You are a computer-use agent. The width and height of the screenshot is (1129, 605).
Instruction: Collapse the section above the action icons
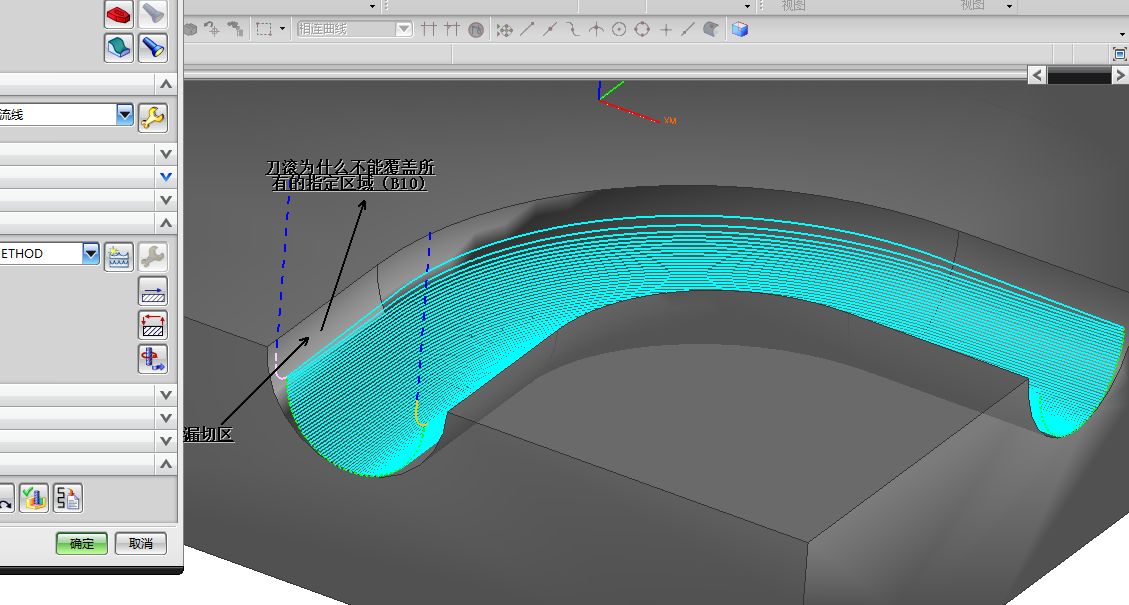[166, 464]
